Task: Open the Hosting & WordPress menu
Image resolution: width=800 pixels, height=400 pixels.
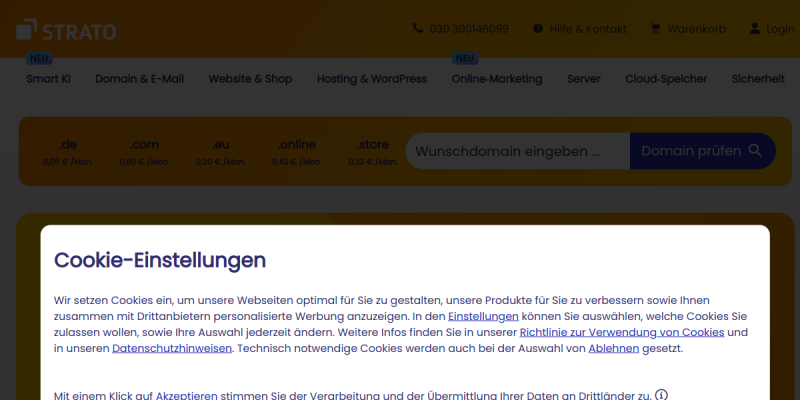Action: click(x=372, y=79)
